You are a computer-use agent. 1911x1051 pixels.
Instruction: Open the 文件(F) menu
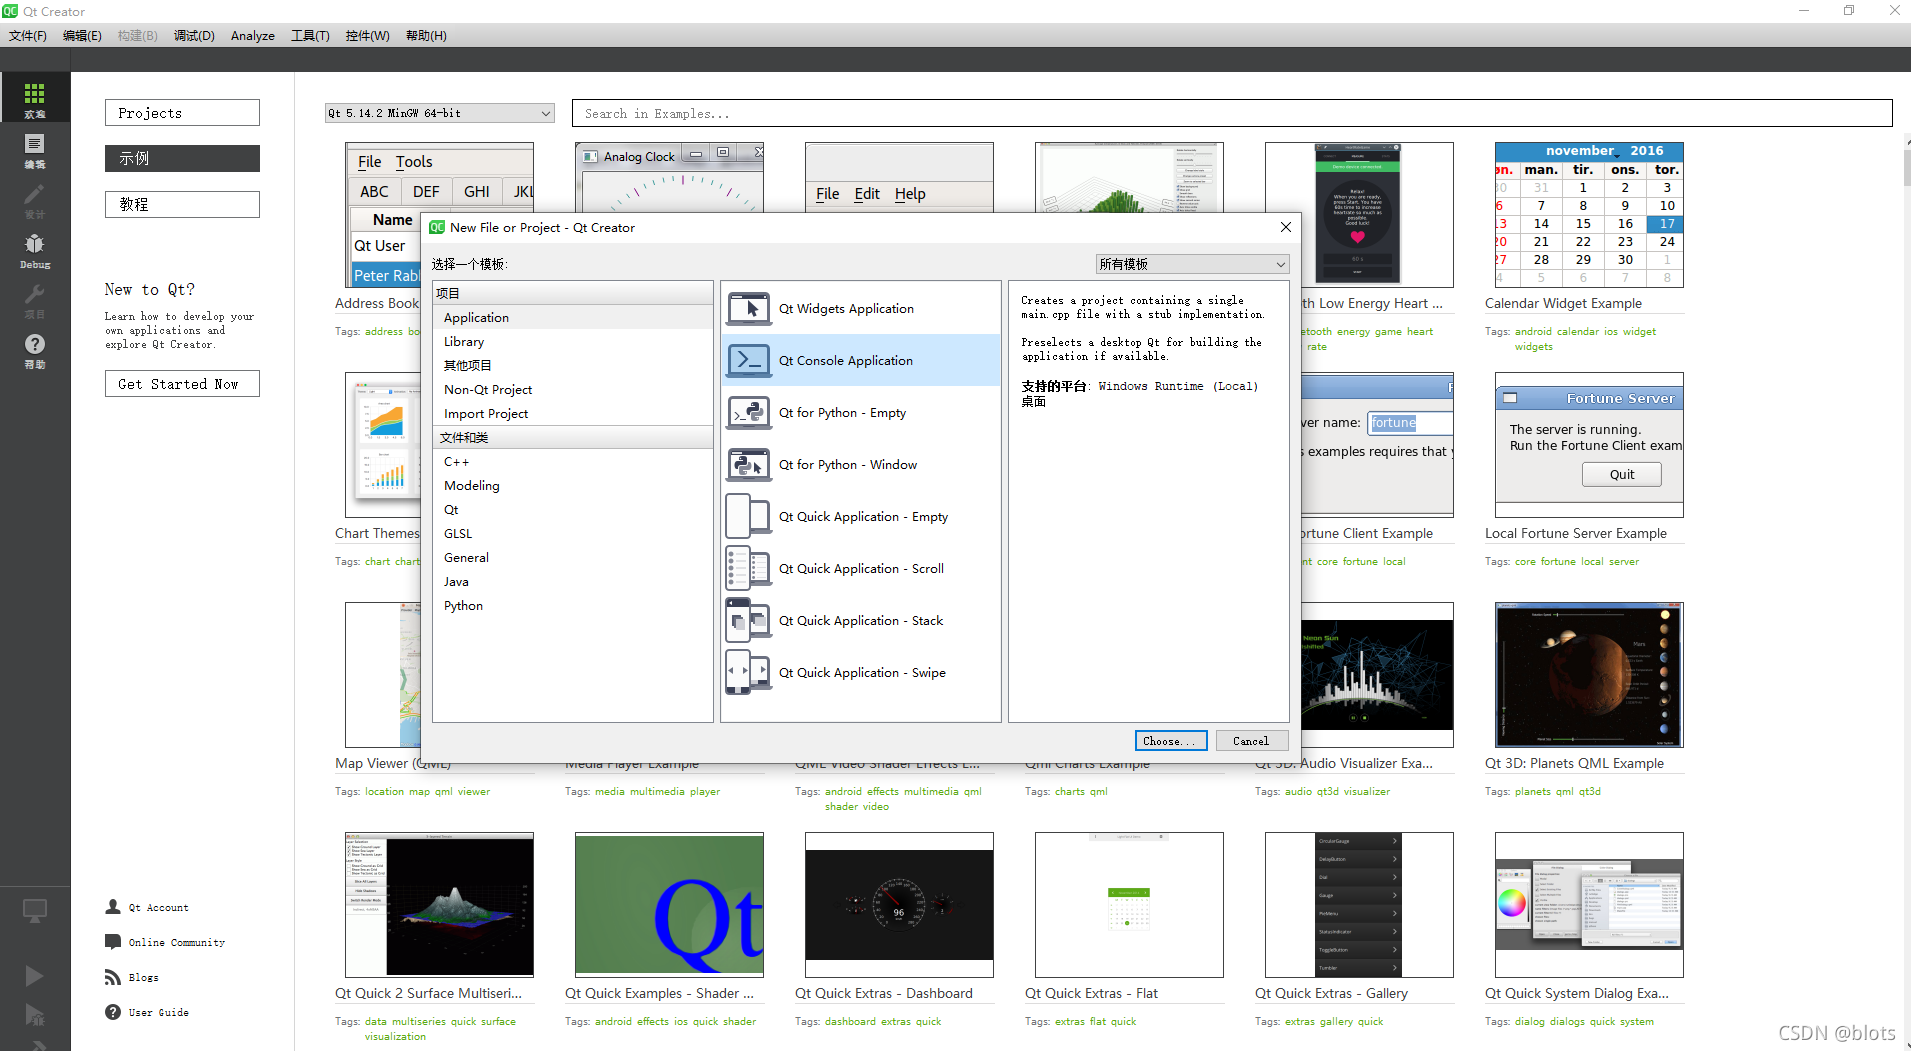pos(28,36)
